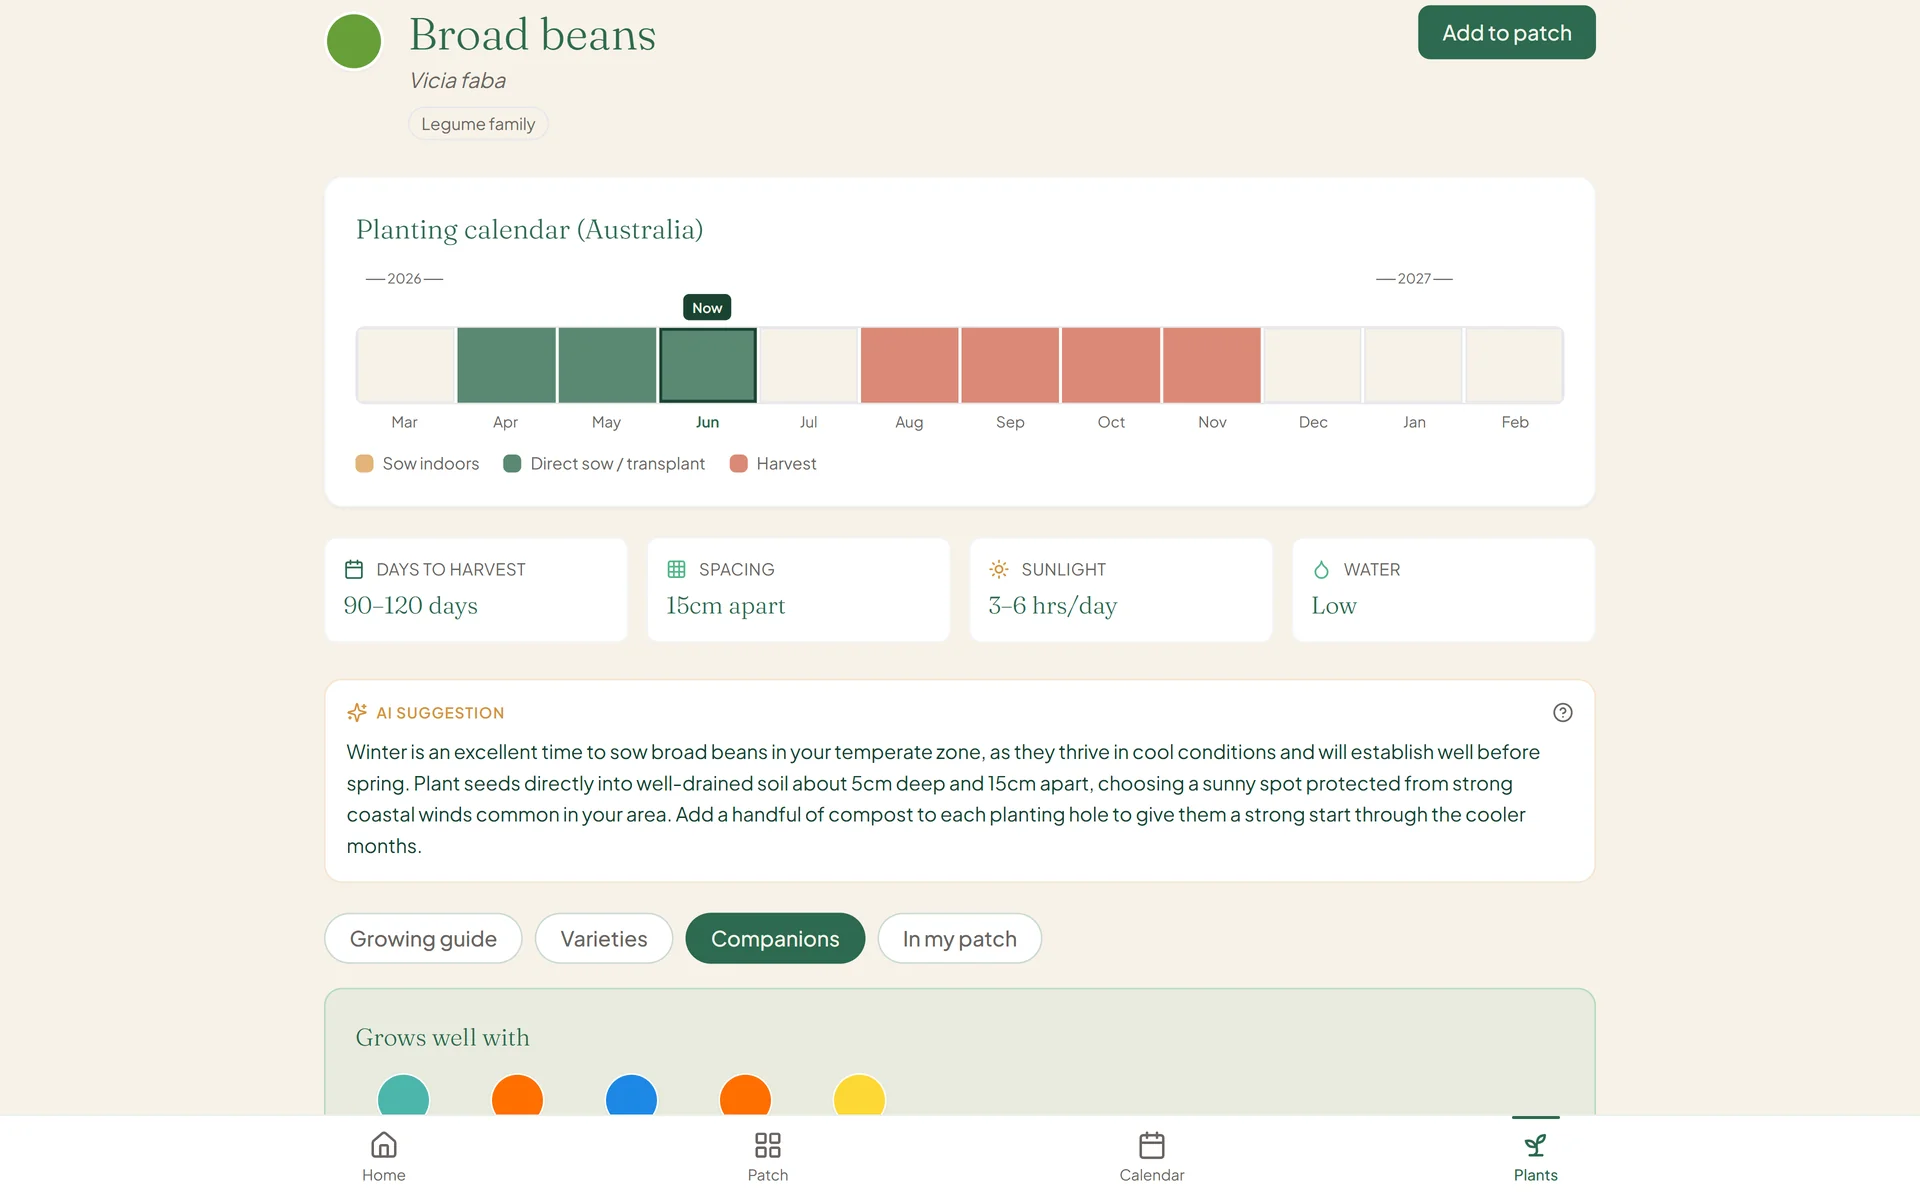Screen dimensions: 1920x1200
Task: Click the Sunlight 3–6 hrs/day card
Action: 1121,590
